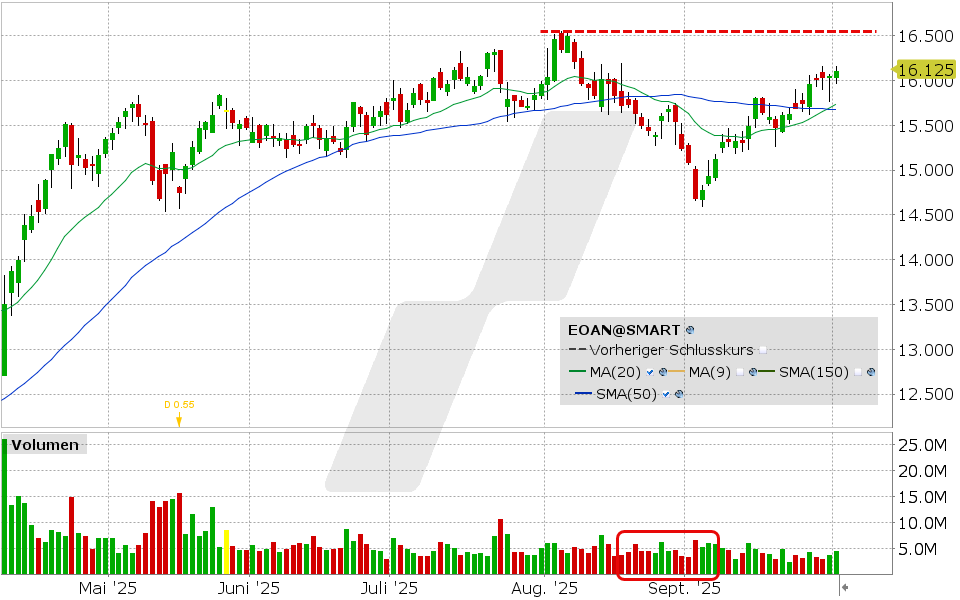The image size is (960, 600).
Task: Click the SMA(150) settings icon
Action: pos(871,372)
